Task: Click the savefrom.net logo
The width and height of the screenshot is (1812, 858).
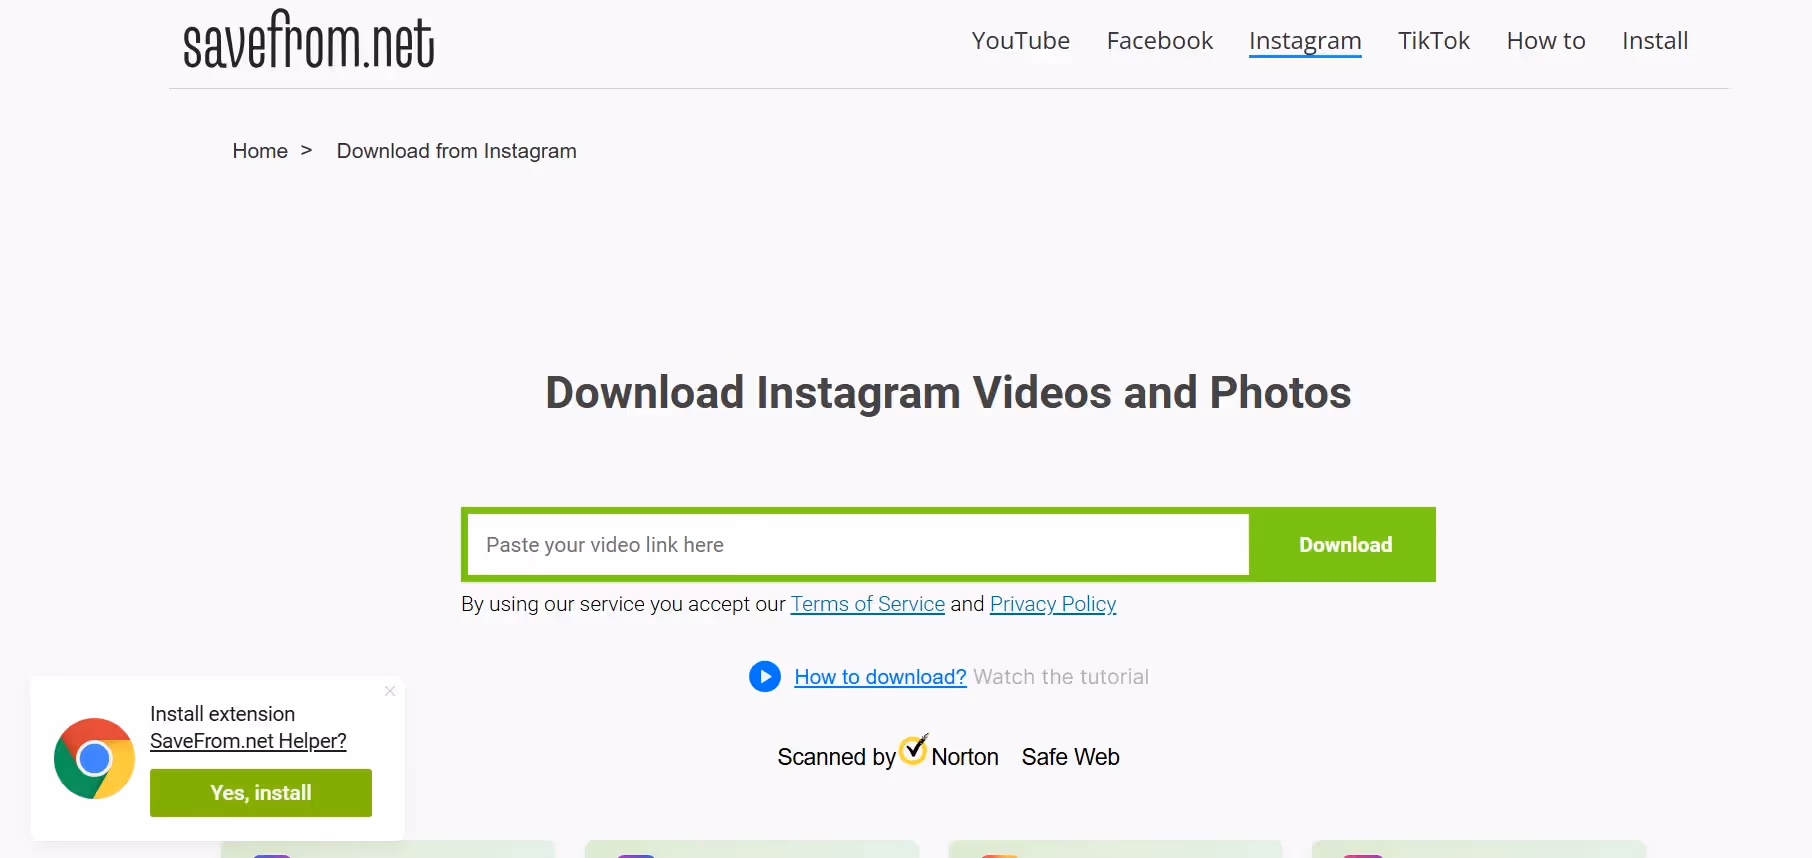Action: [x=308, y=40]
